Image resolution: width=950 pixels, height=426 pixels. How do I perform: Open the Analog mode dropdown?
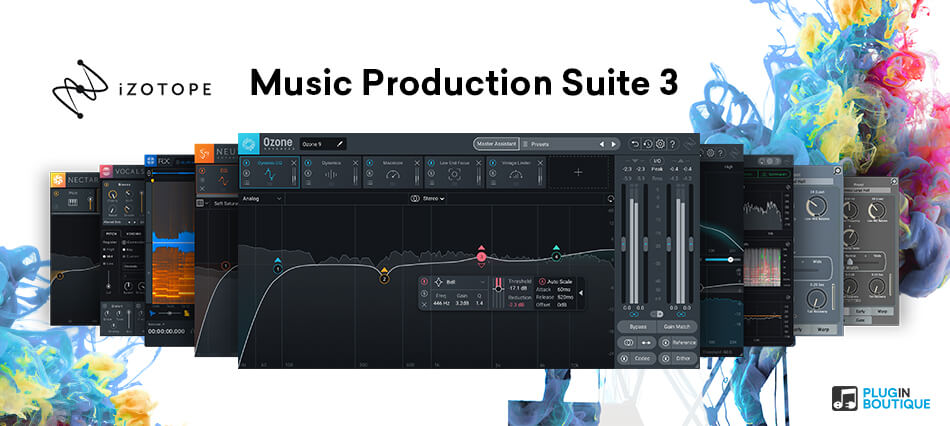pos(262,199)
